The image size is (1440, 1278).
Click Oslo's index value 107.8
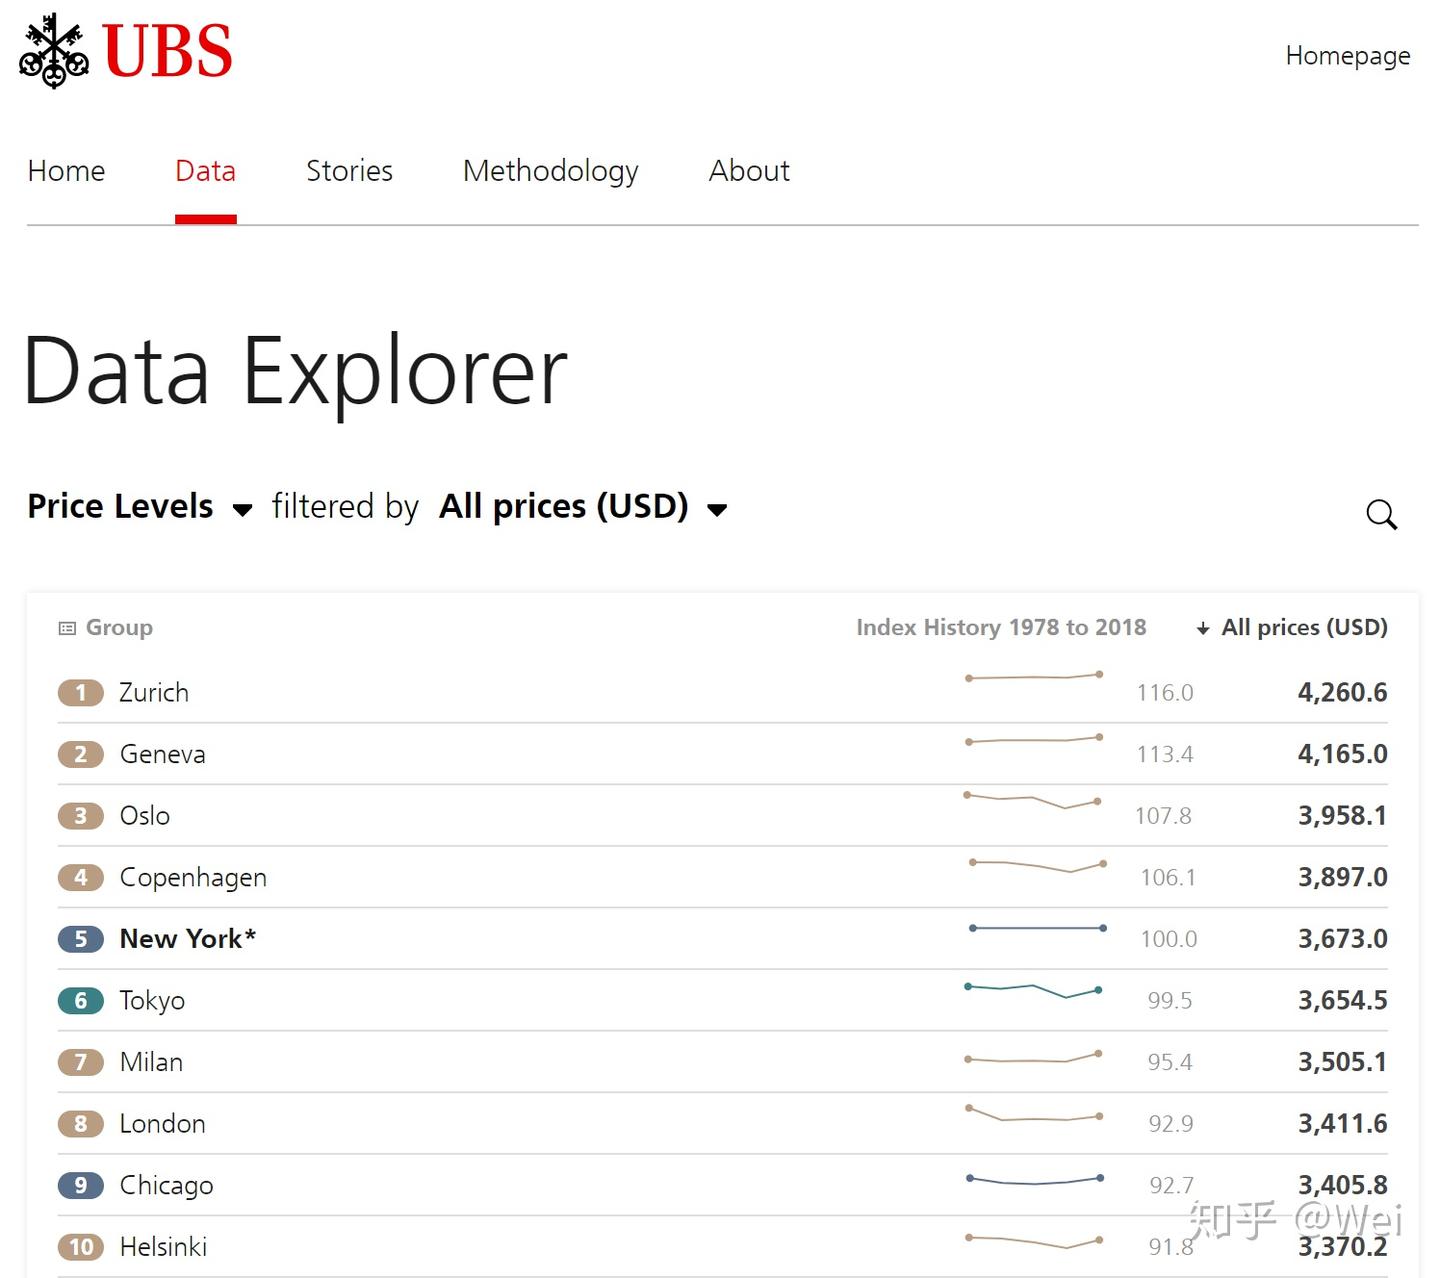point(1163,816)
